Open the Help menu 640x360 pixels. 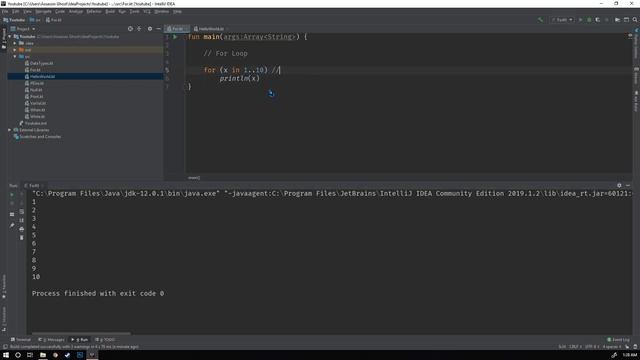point(177,11)
